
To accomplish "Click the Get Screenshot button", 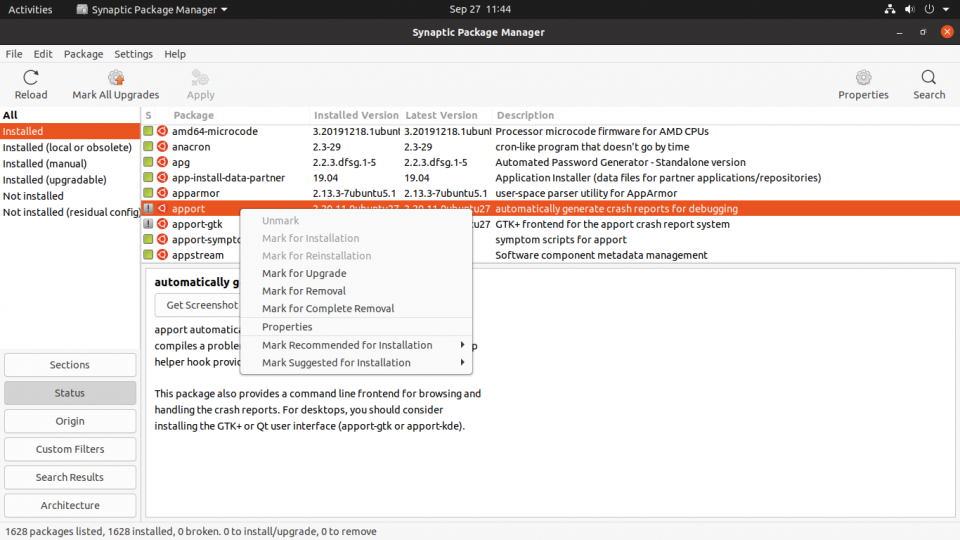I will tap(197, 305).
